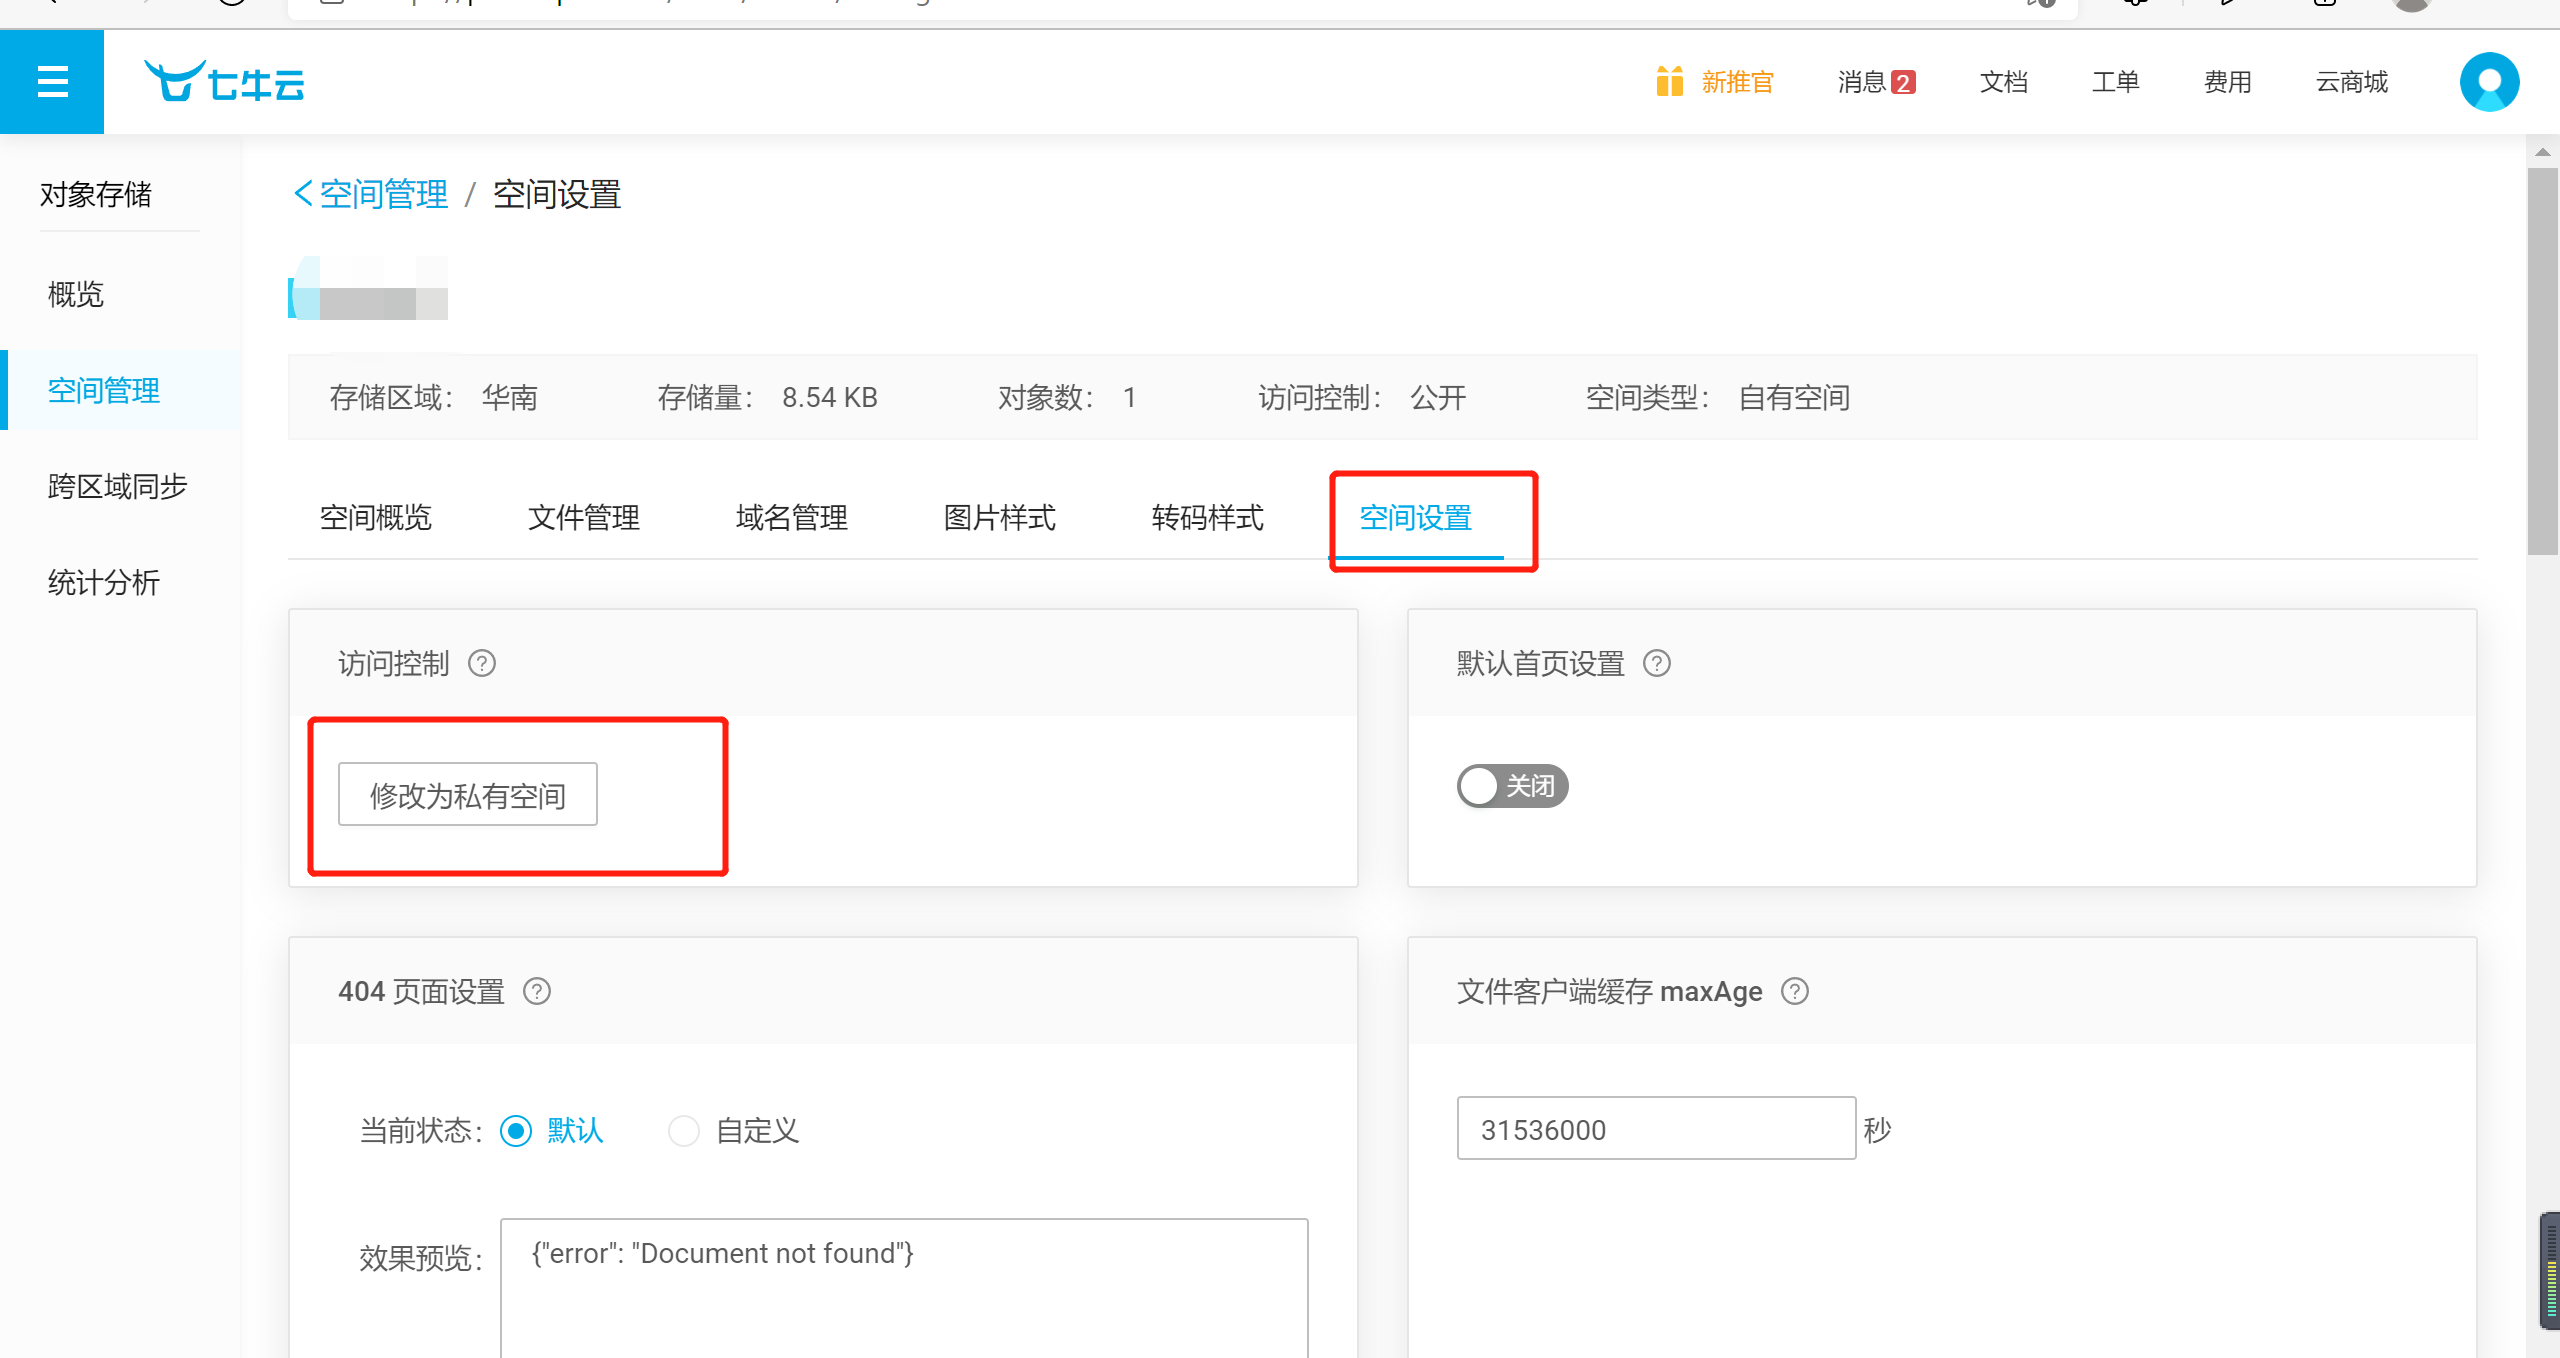Select the 自定义 radio button
Image resolution: width=2560 pixels, height=1358 pixels.
click(684, 1131)
